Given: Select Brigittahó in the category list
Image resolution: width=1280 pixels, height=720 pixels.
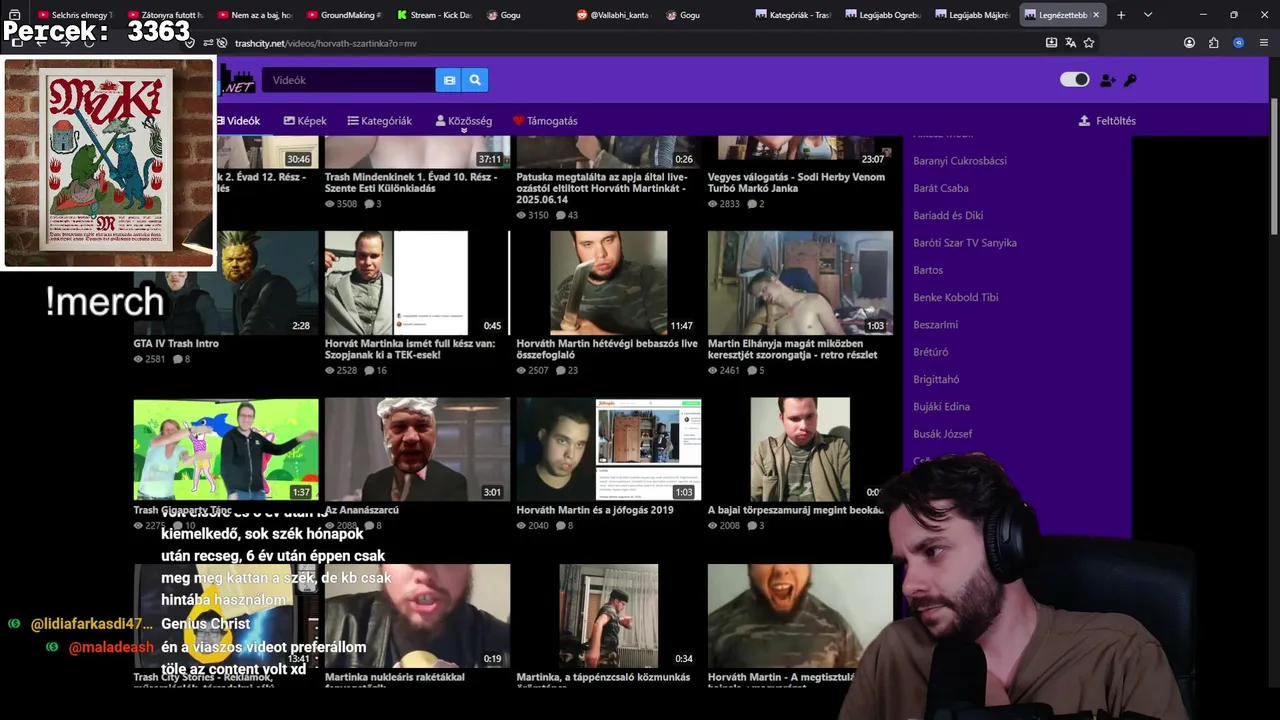Looking at the screenshot, I should click(x=936, y=379).
